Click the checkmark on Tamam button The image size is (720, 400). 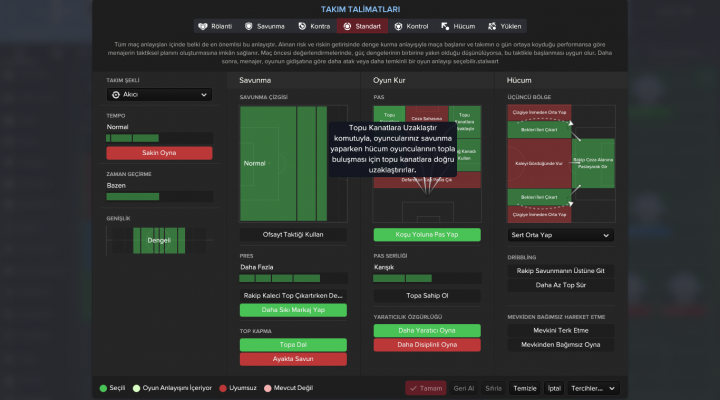tap(414, 388)
